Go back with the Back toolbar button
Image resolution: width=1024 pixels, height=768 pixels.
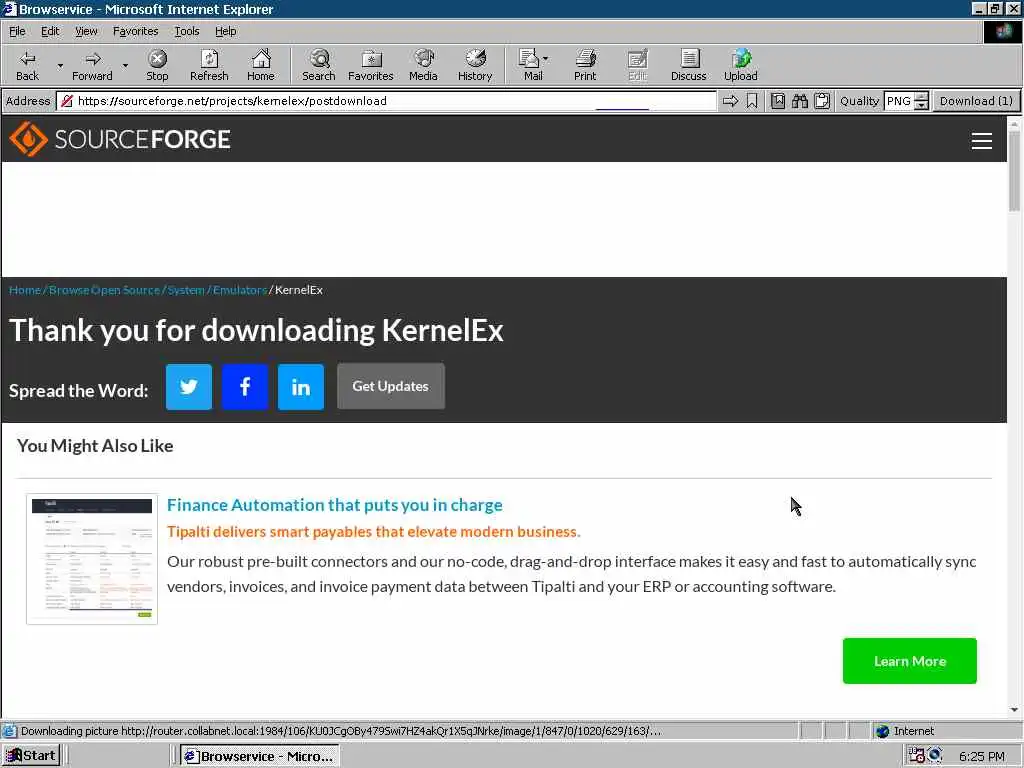[x=27, y=65]
